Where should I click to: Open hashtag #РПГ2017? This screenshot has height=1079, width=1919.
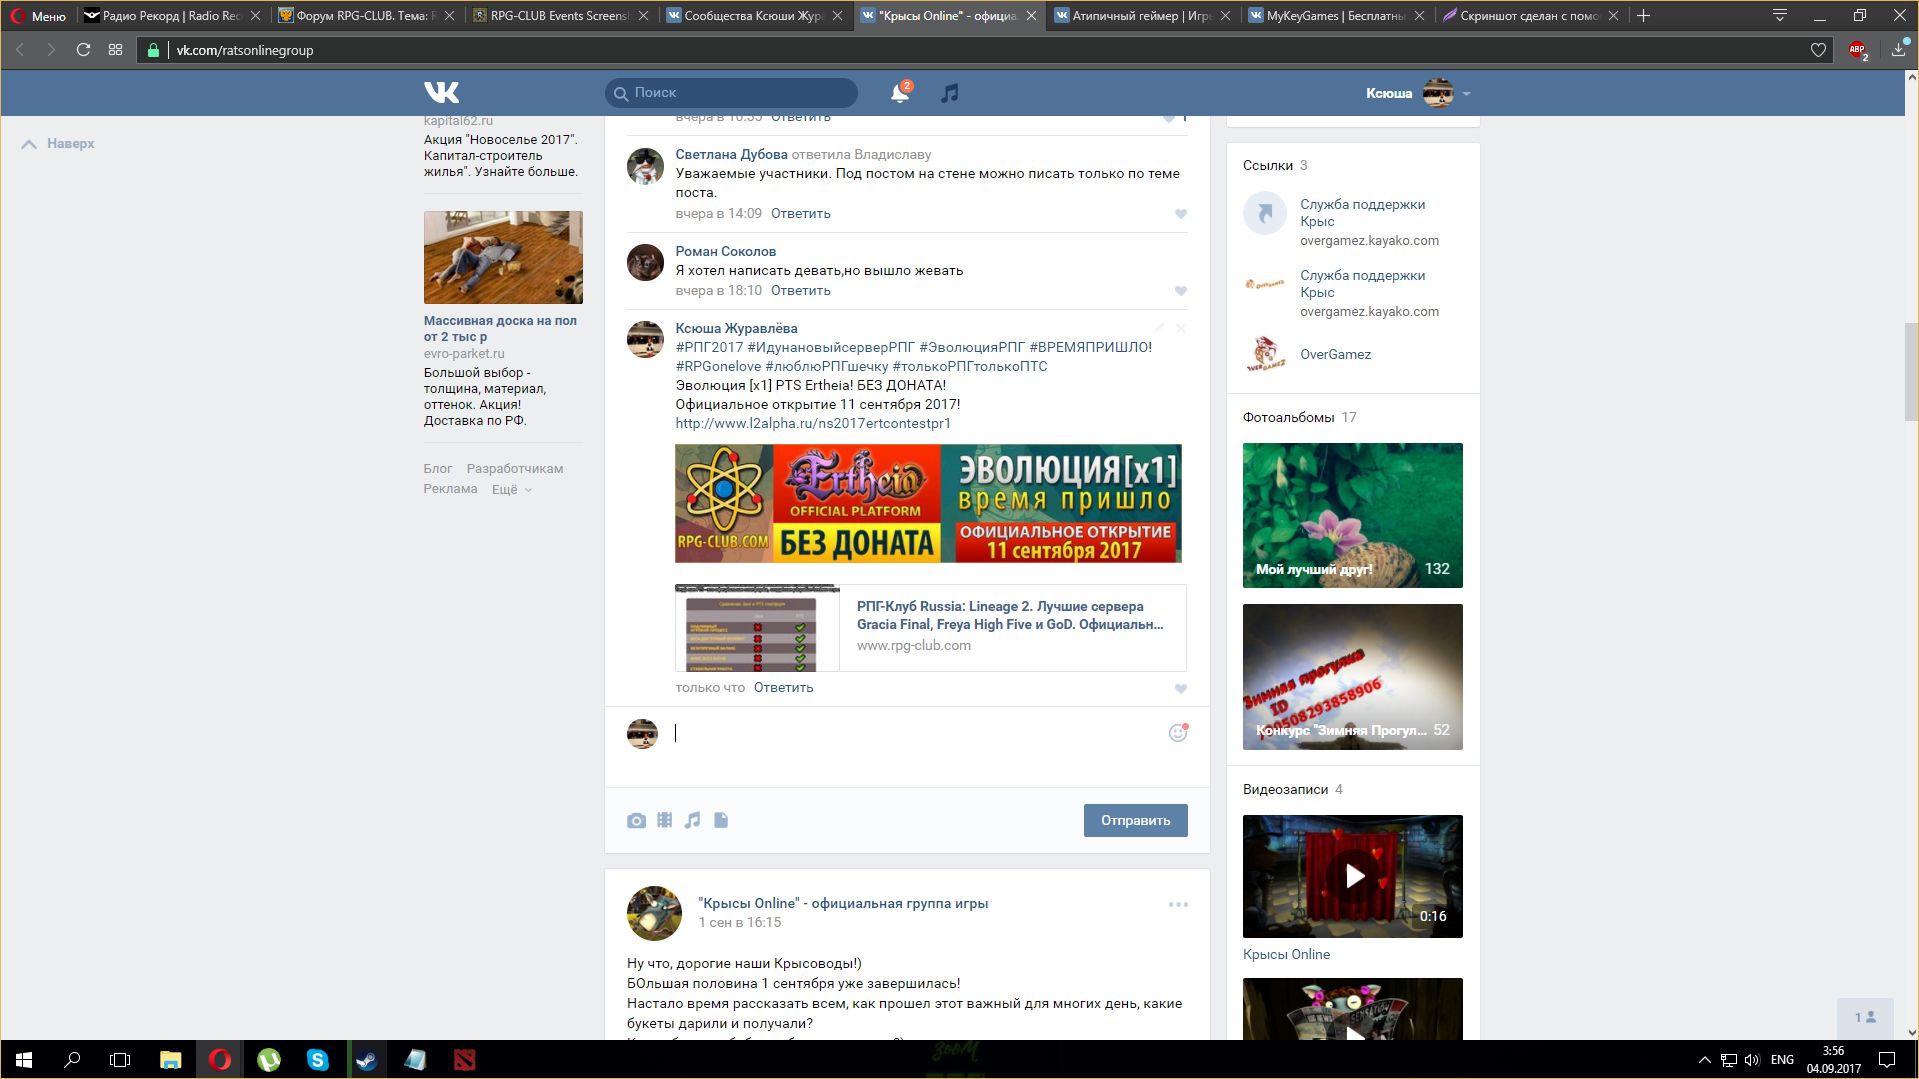709,348
